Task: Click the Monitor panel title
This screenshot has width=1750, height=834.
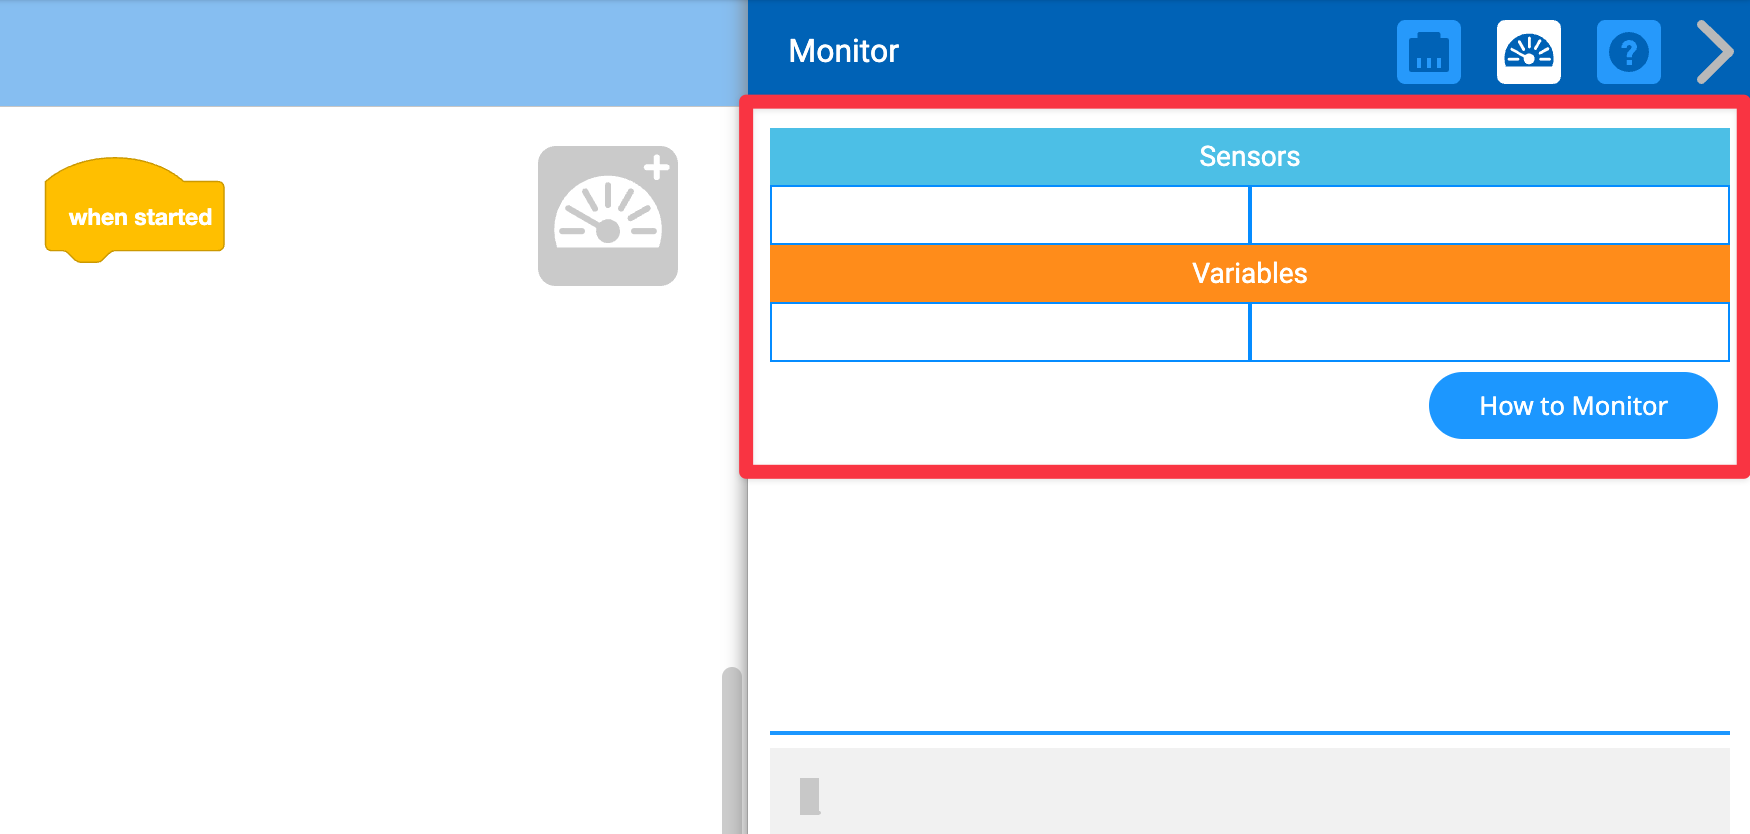Action: (843, 51)
